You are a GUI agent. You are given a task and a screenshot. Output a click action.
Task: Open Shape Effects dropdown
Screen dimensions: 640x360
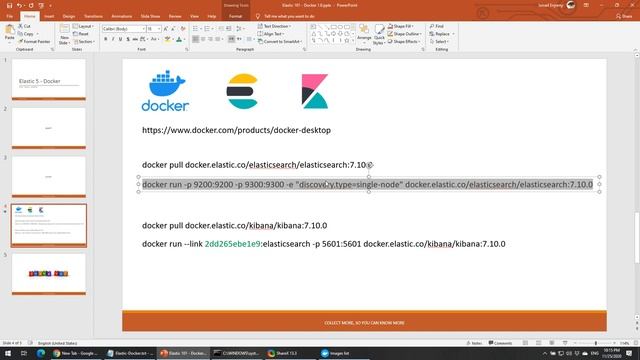click(404, 42)
